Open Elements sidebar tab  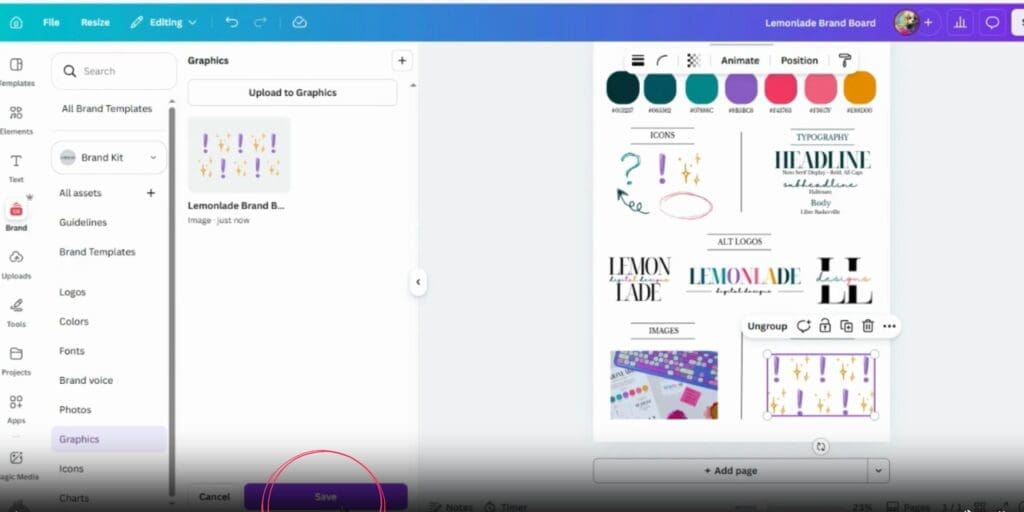coord(16,120)
